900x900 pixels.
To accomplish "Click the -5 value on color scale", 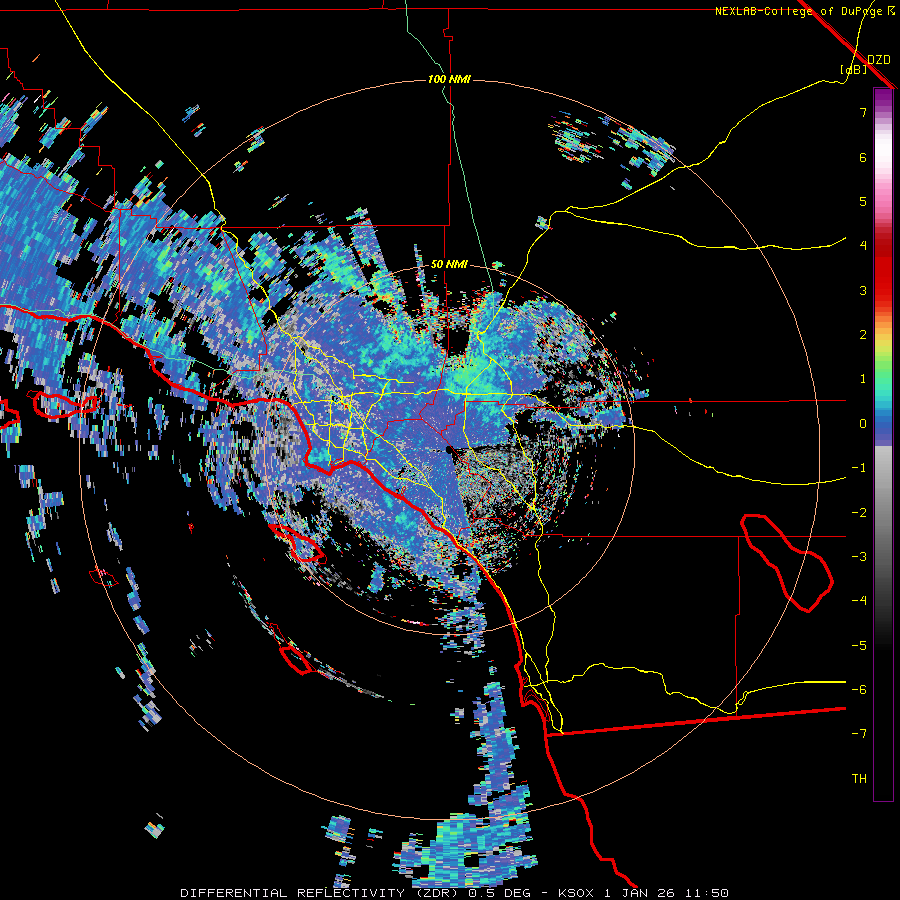I will coord(859,646).
